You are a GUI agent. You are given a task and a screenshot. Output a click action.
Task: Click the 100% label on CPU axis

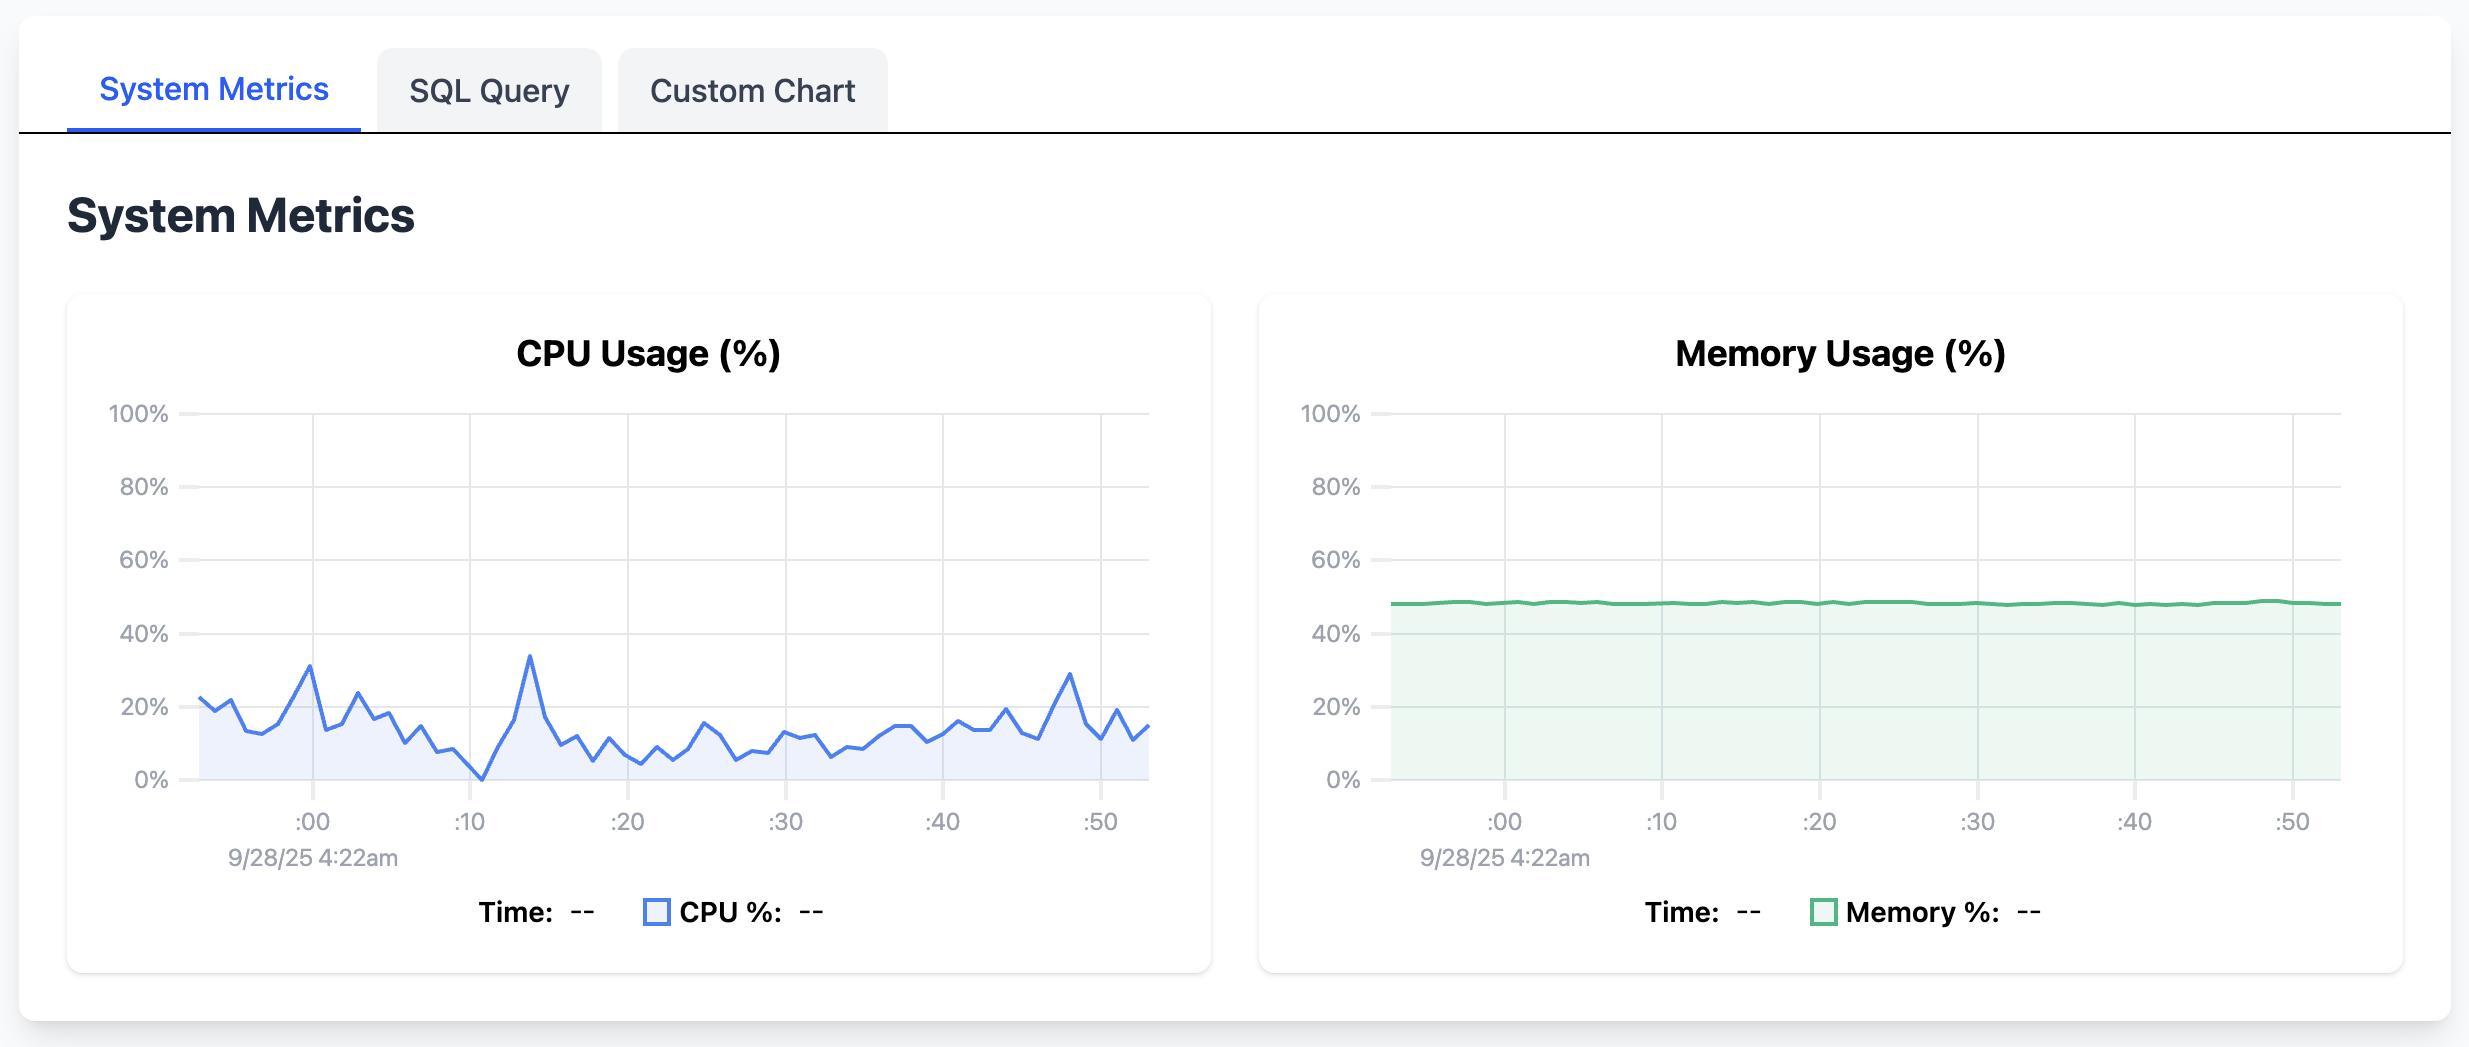138,414
